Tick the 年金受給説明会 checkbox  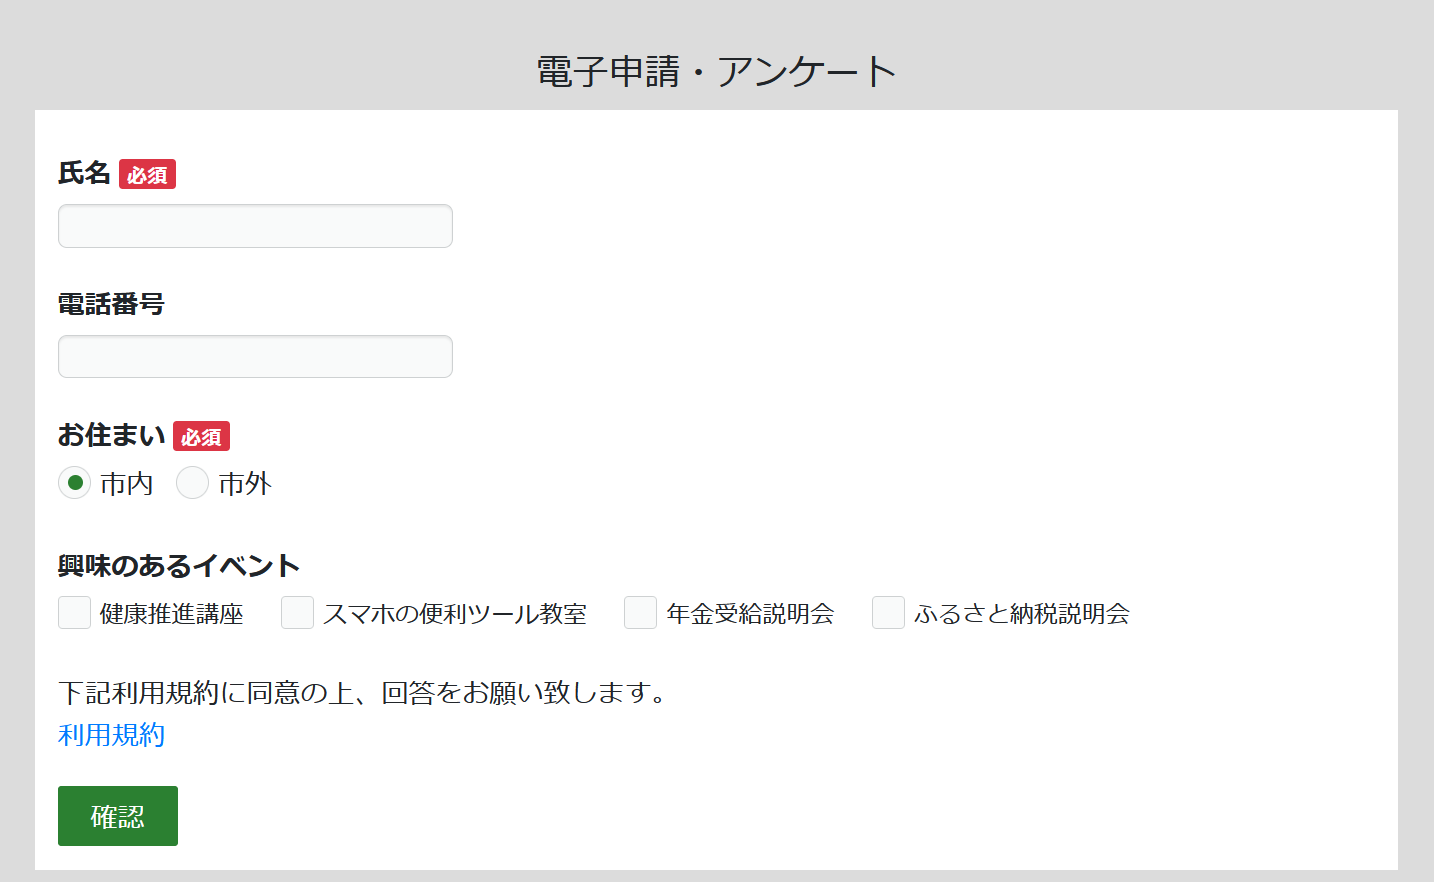pyautogui.click(x=641, y=613)
